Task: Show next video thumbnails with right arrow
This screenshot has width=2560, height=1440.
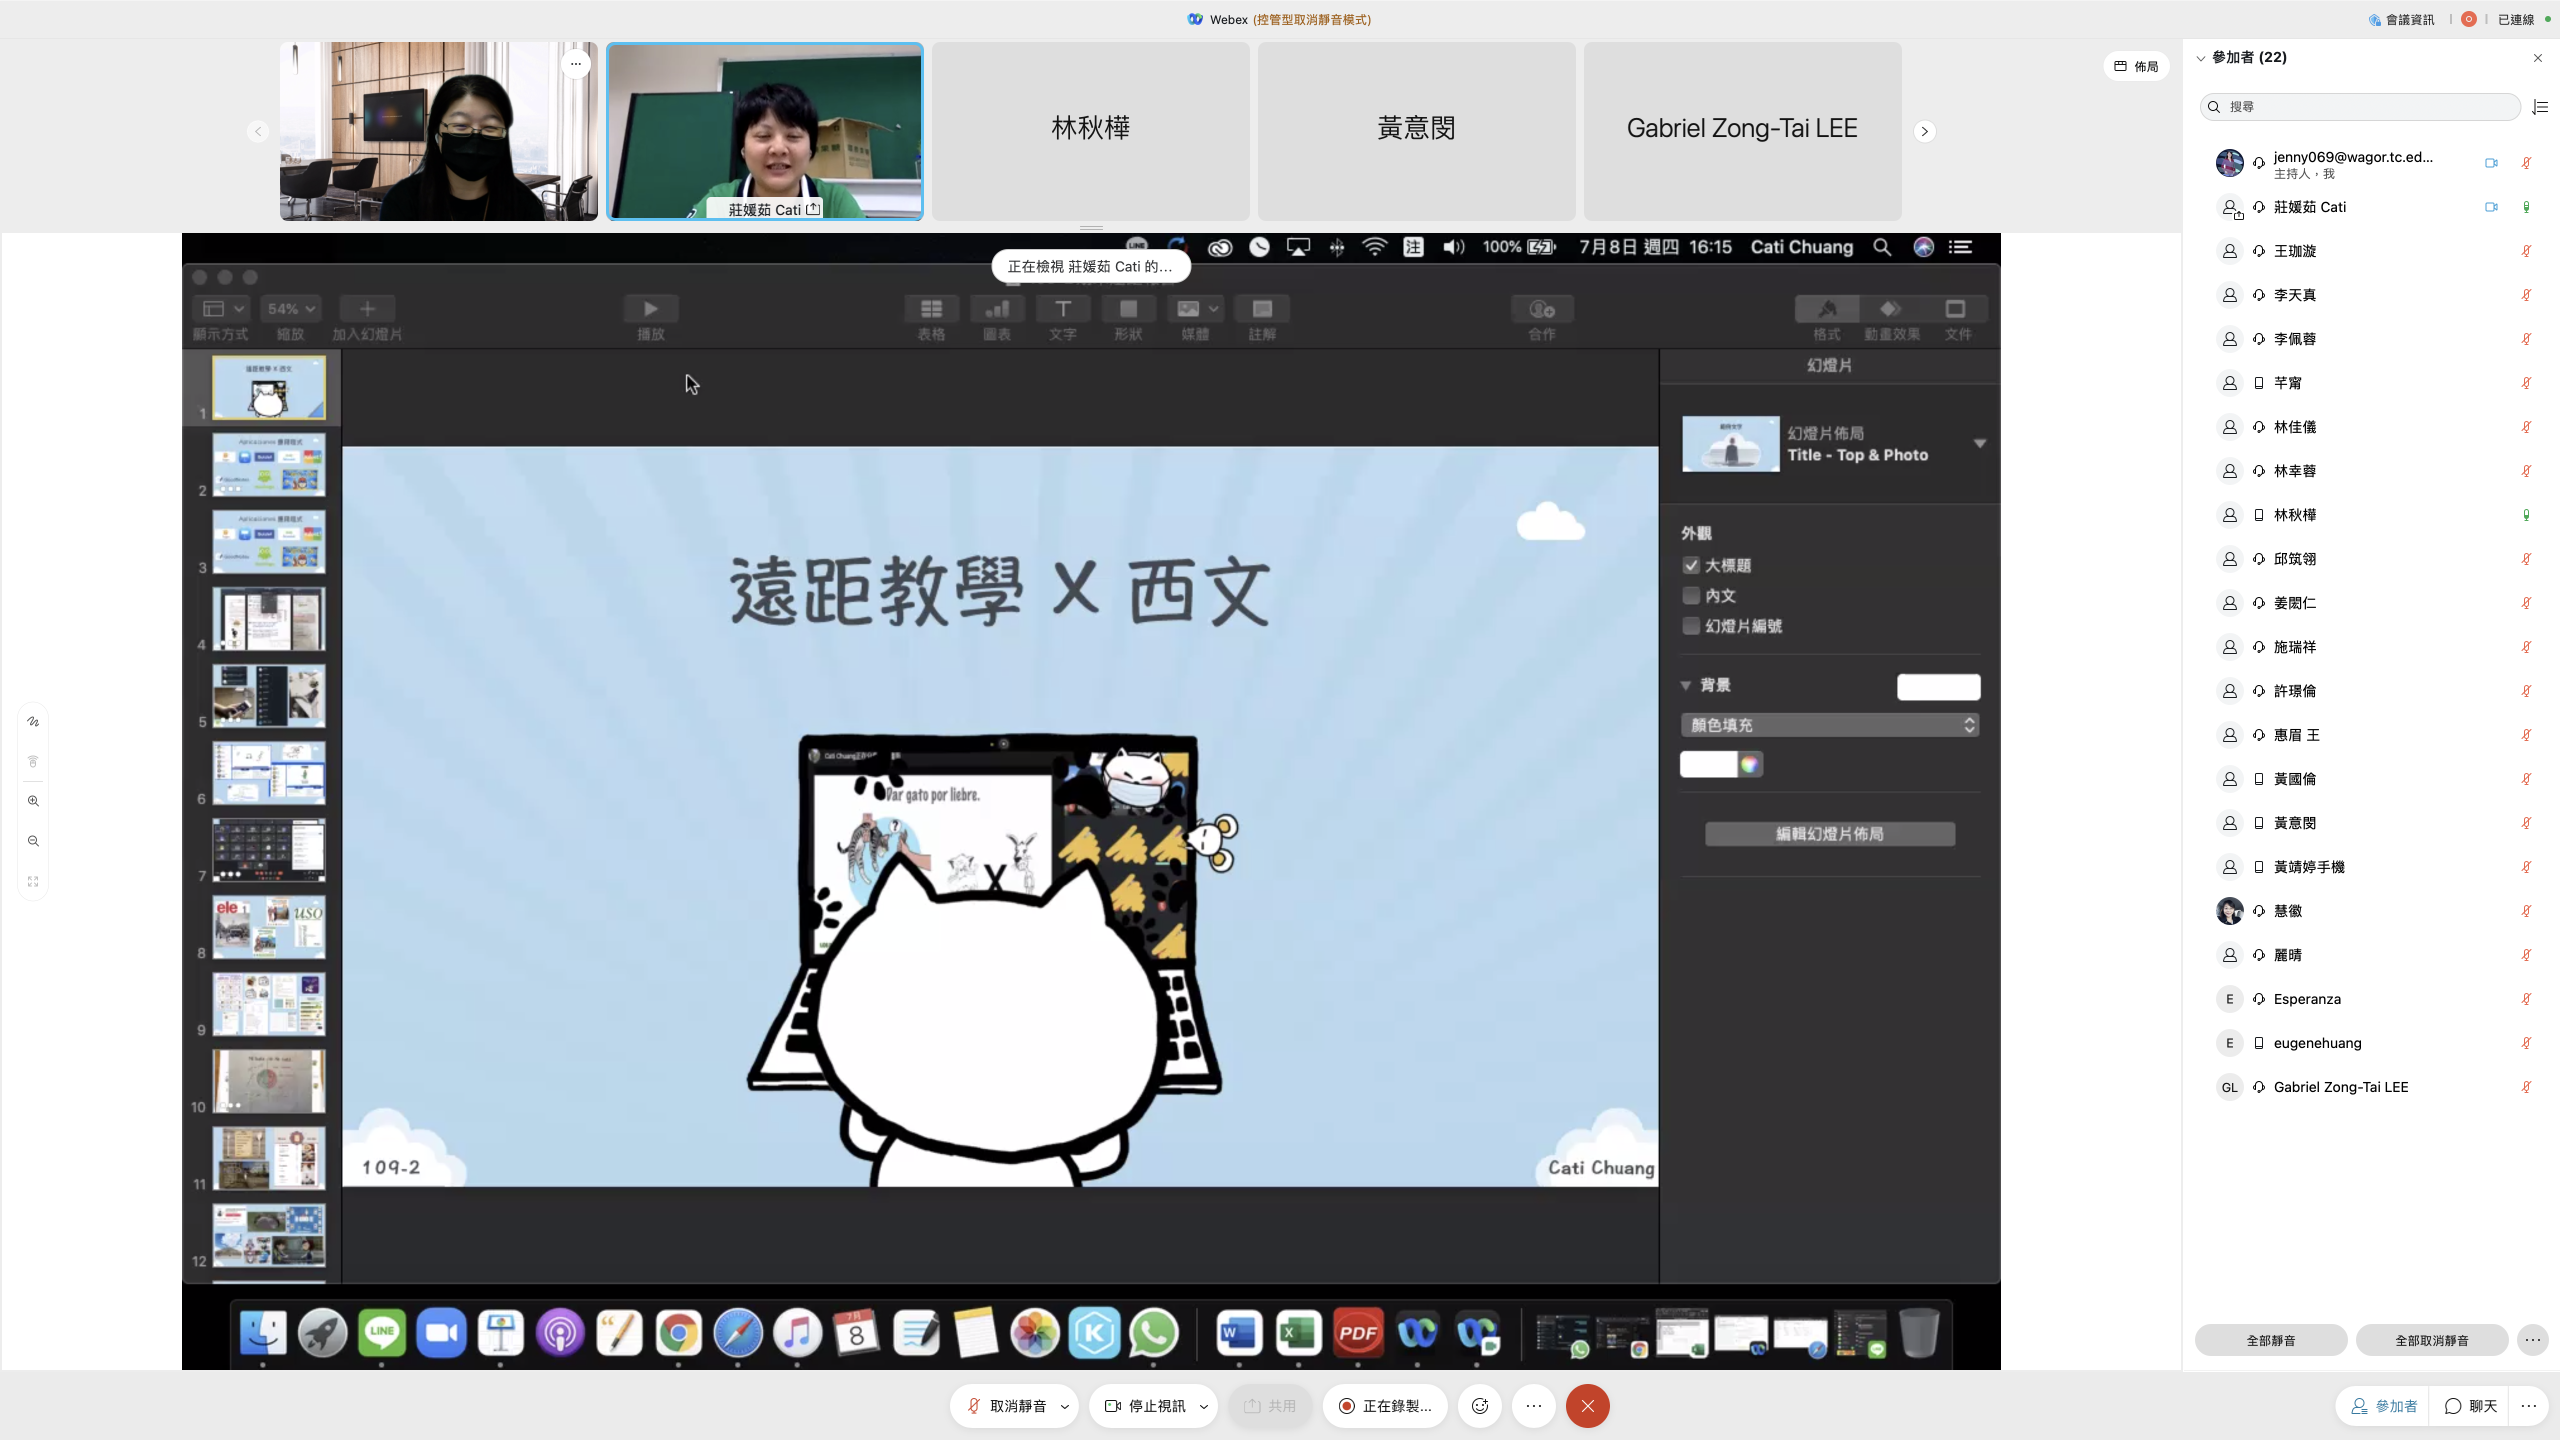Action: 1924,131
